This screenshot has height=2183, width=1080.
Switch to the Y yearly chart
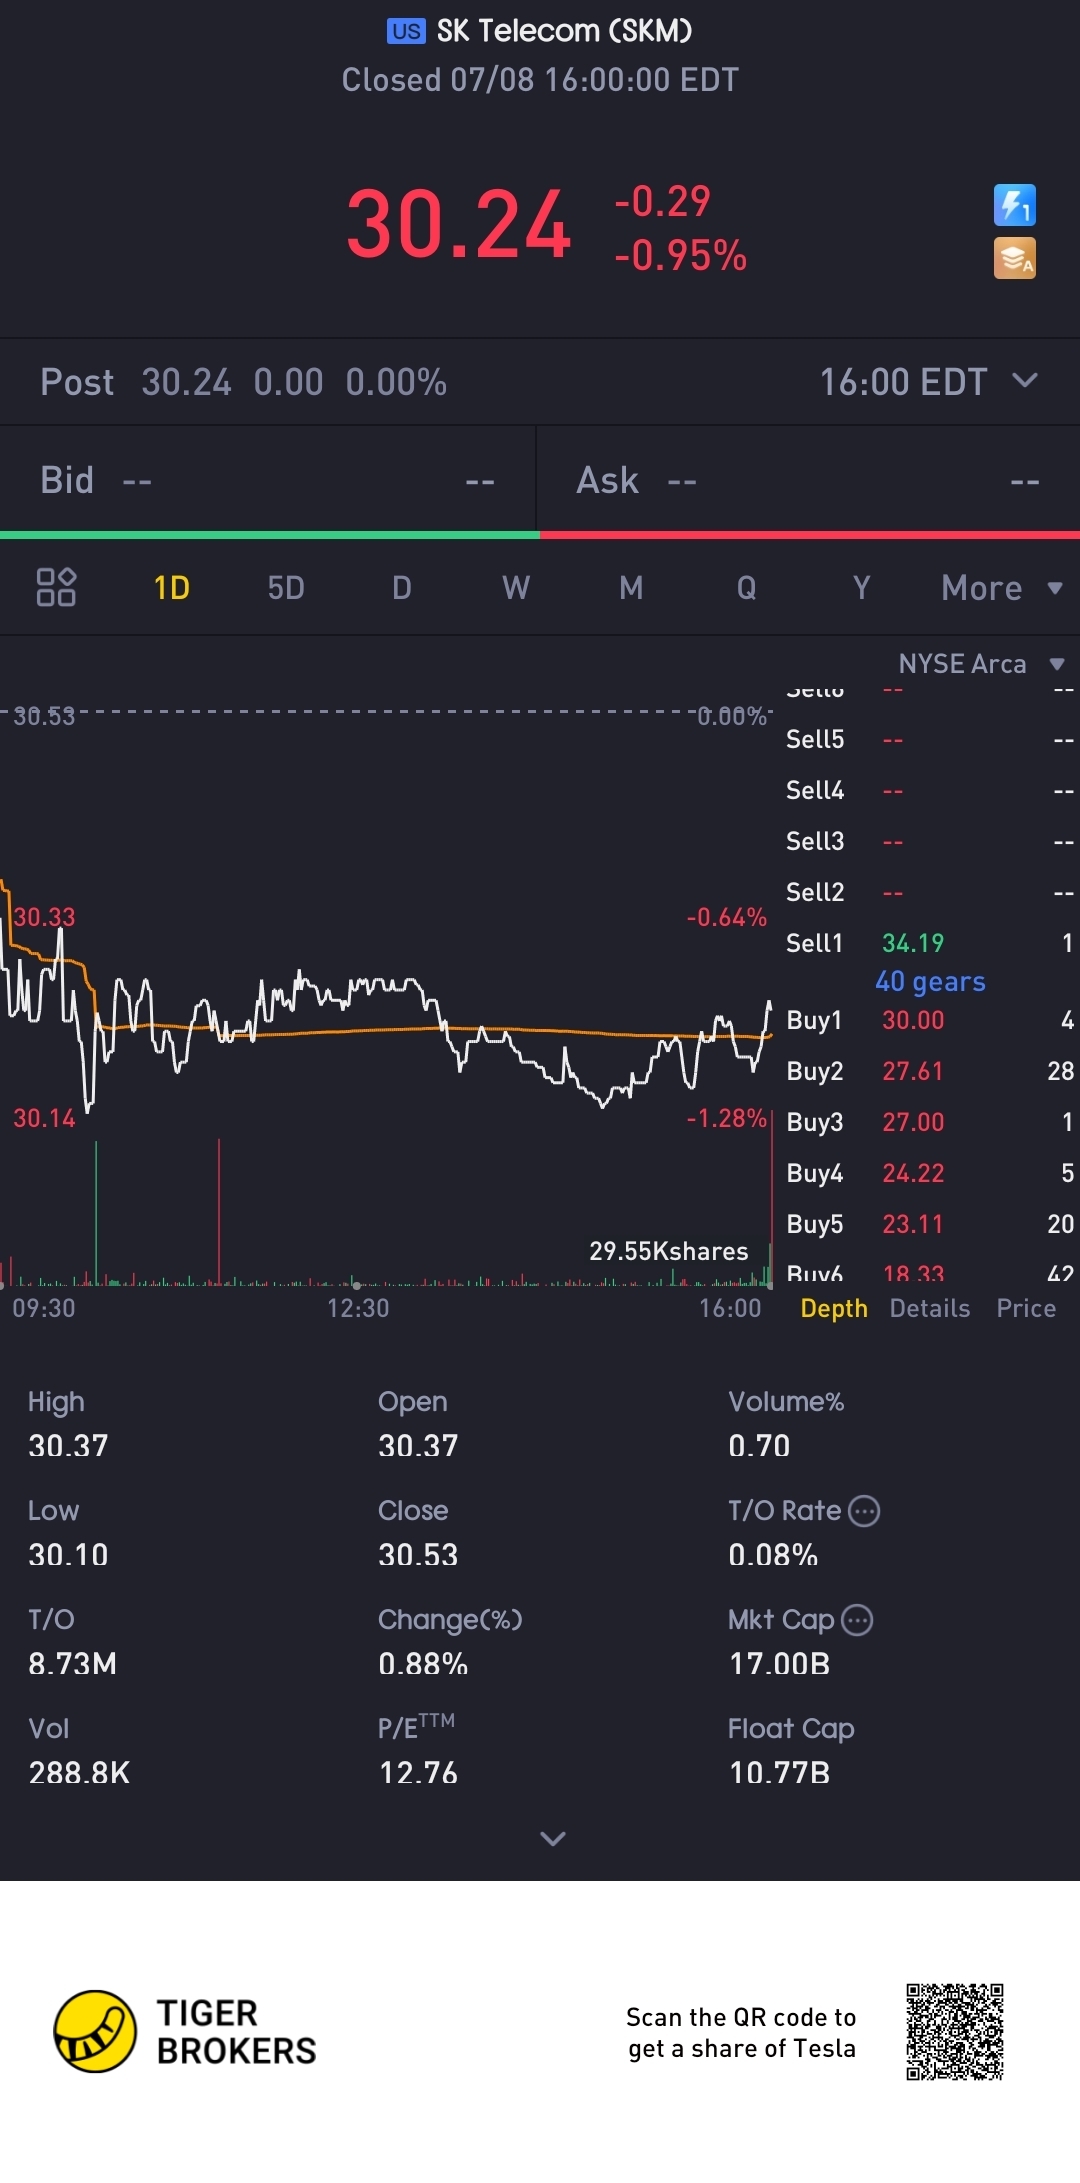(x=861, y=588)
